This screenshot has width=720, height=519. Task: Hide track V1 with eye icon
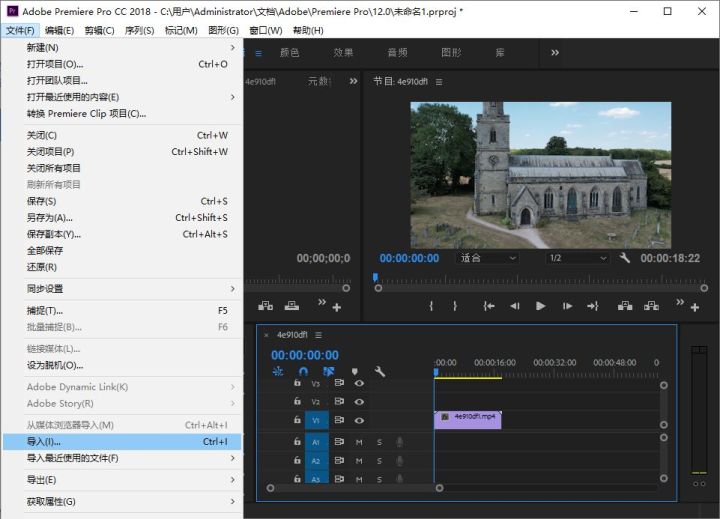point(359,421)
